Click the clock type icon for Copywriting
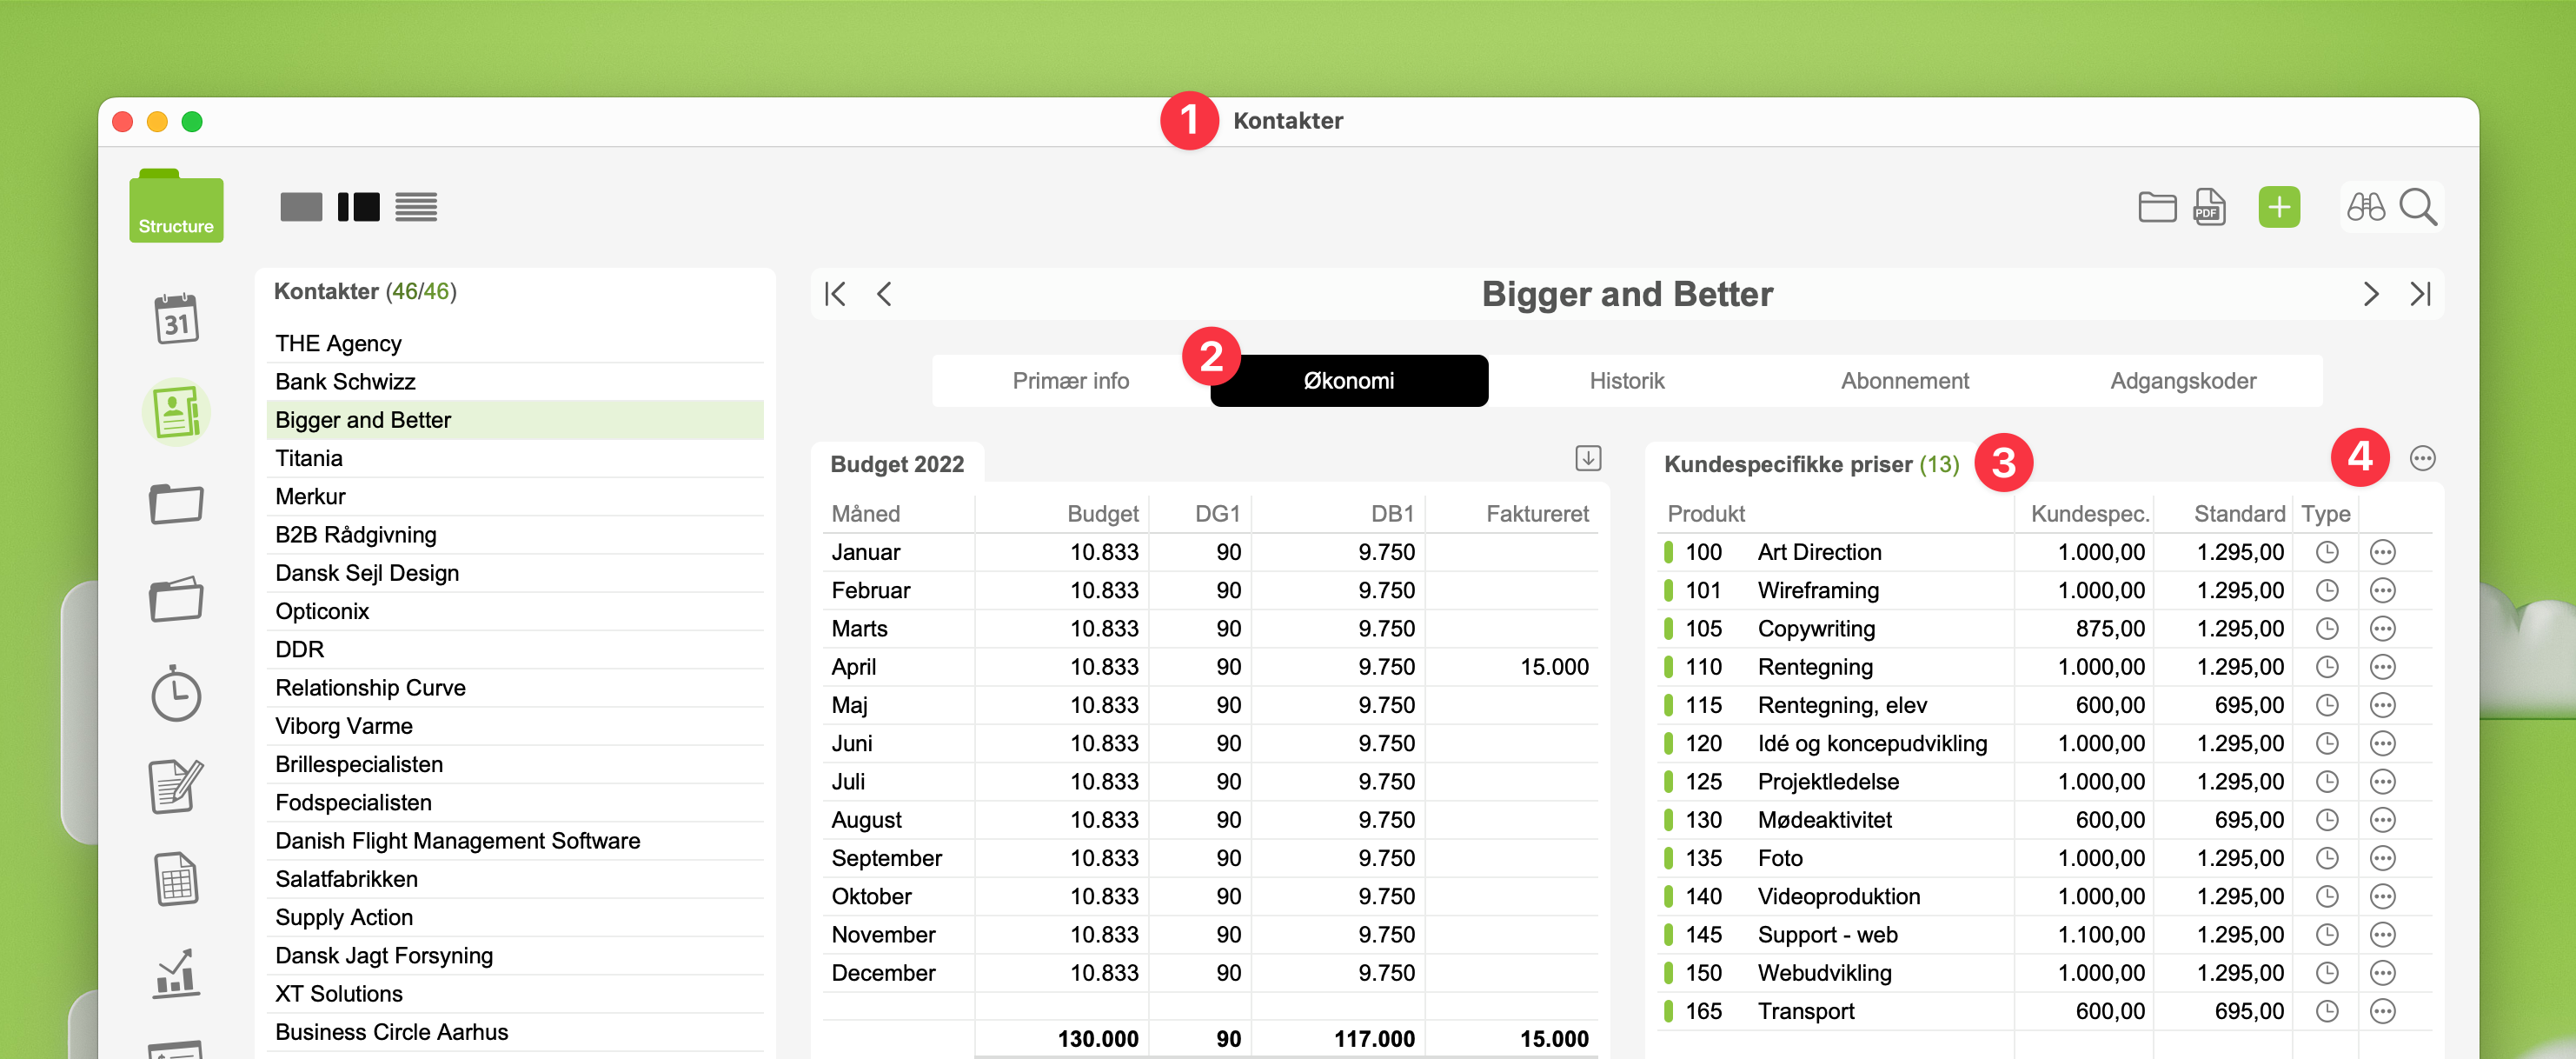This screenshot has height=1059, width=2576. [2327, 628]
